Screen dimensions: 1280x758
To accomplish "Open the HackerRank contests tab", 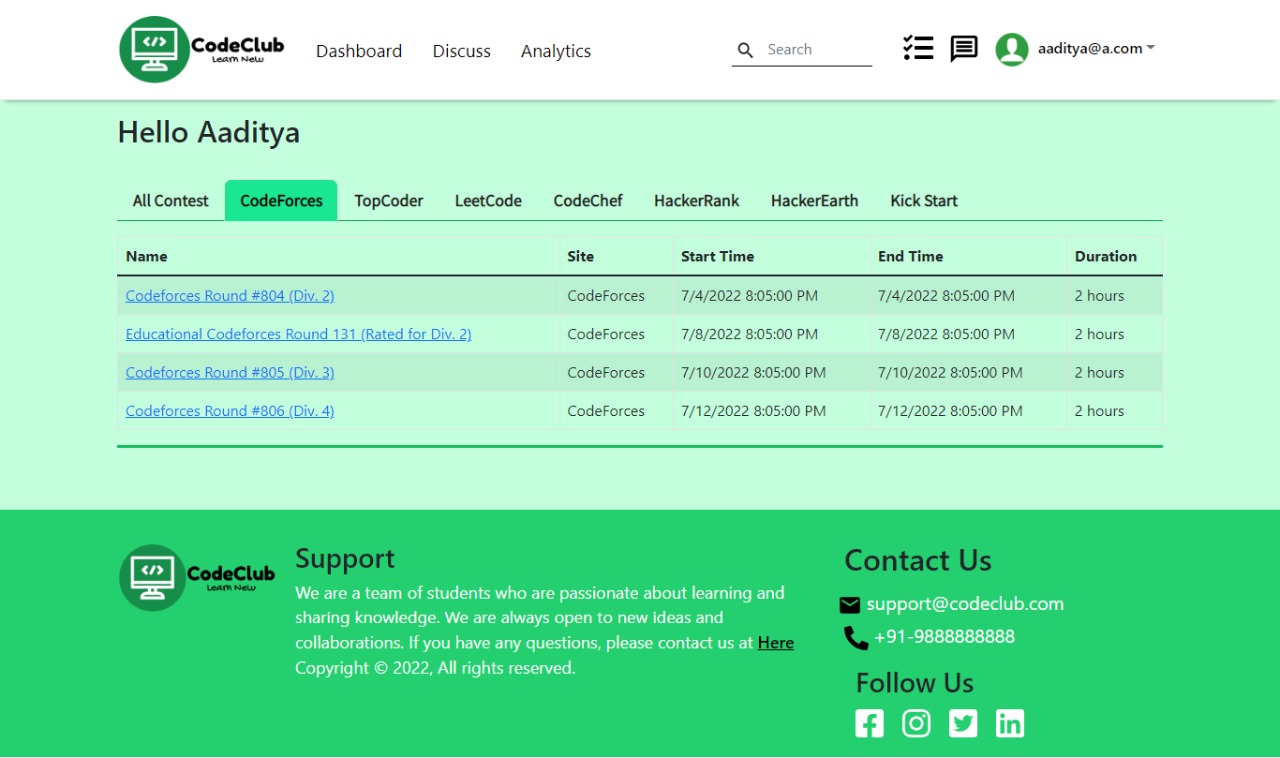I will [x=696, y=200].
